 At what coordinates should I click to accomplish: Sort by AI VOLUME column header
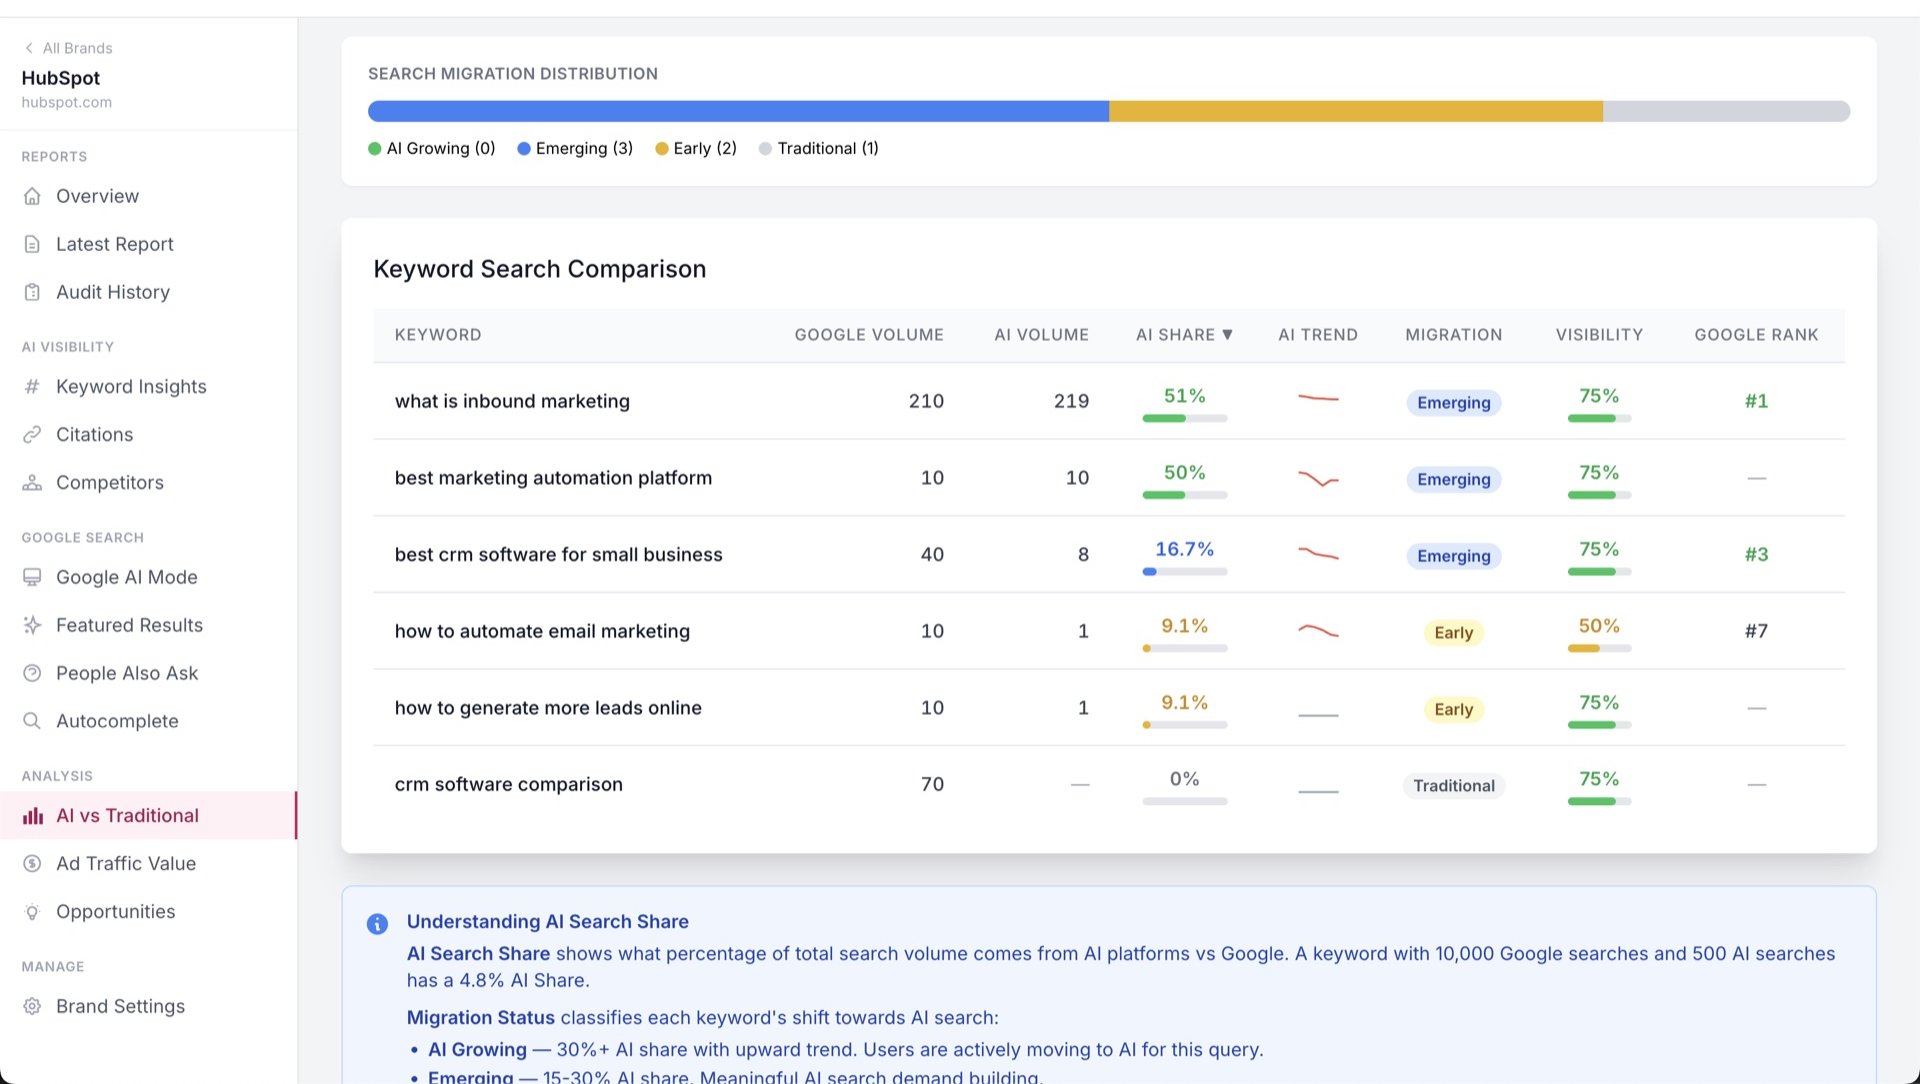pos(1041,335)
